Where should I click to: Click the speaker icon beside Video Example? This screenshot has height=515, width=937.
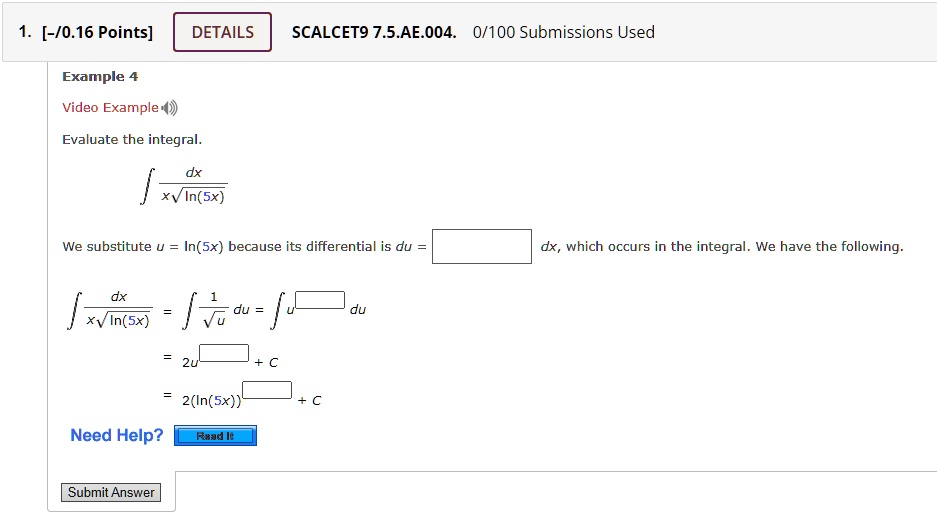[x=170, y=108]
